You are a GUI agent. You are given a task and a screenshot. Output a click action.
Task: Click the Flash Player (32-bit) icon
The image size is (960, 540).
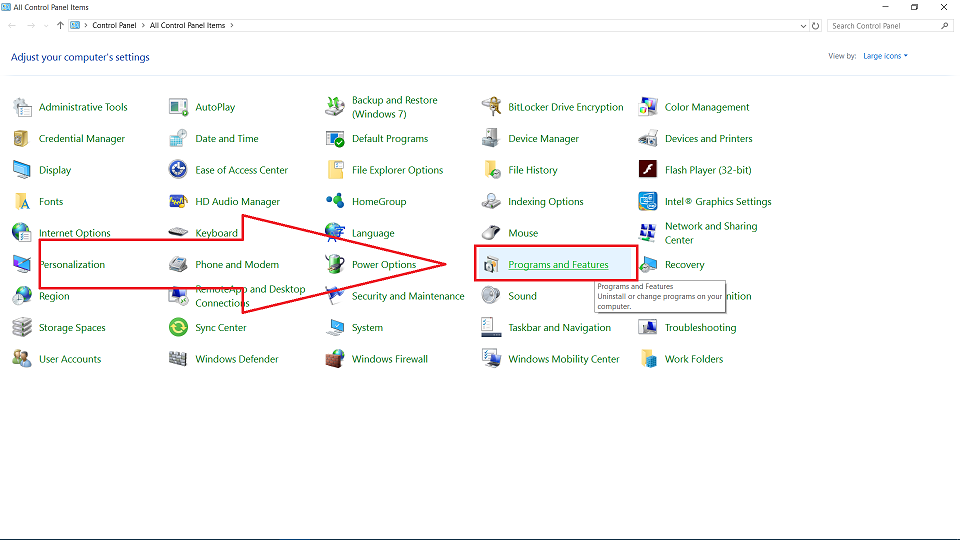[x=648, y=170]
